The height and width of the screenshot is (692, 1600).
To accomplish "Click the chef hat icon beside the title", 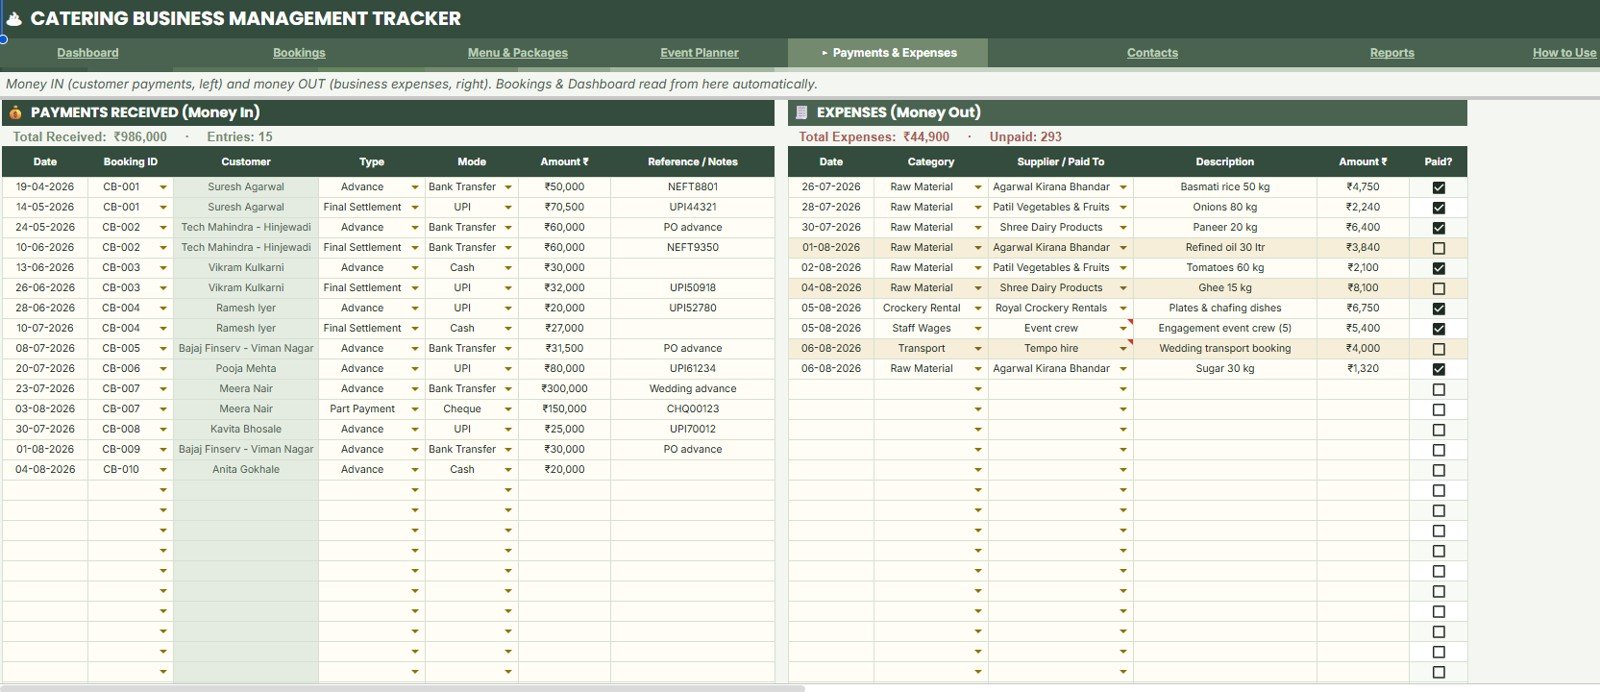I will click(x=14, y=18).
